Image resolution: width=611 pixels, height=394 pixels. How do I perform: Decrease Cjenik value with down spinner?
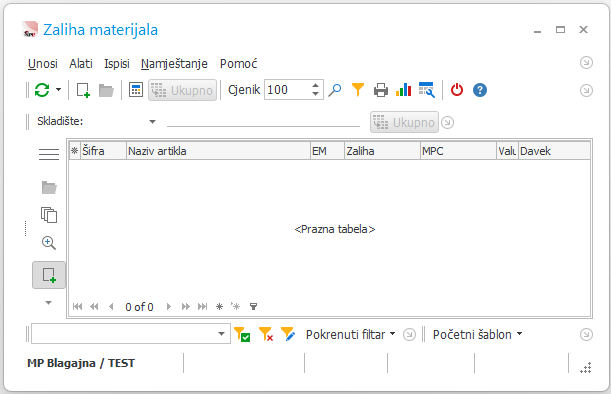316,94
